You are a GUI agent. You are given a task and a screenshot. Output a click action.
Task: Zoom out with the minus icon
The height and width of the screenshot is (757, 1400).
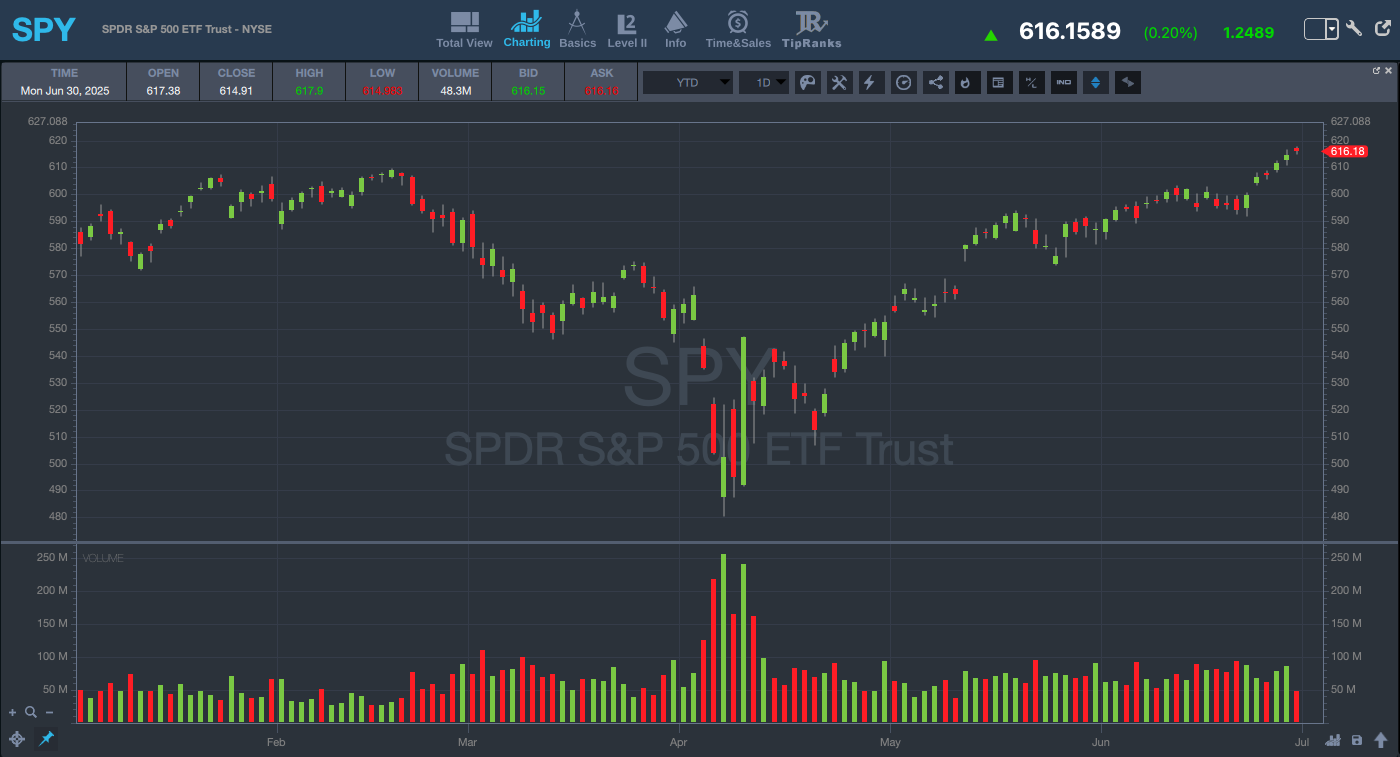point(49,713)
